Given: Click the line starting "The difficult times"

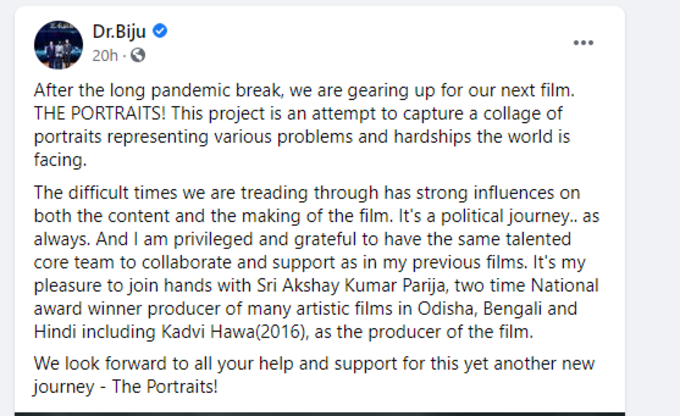Looking at the screenshot, I should point(307,193).
